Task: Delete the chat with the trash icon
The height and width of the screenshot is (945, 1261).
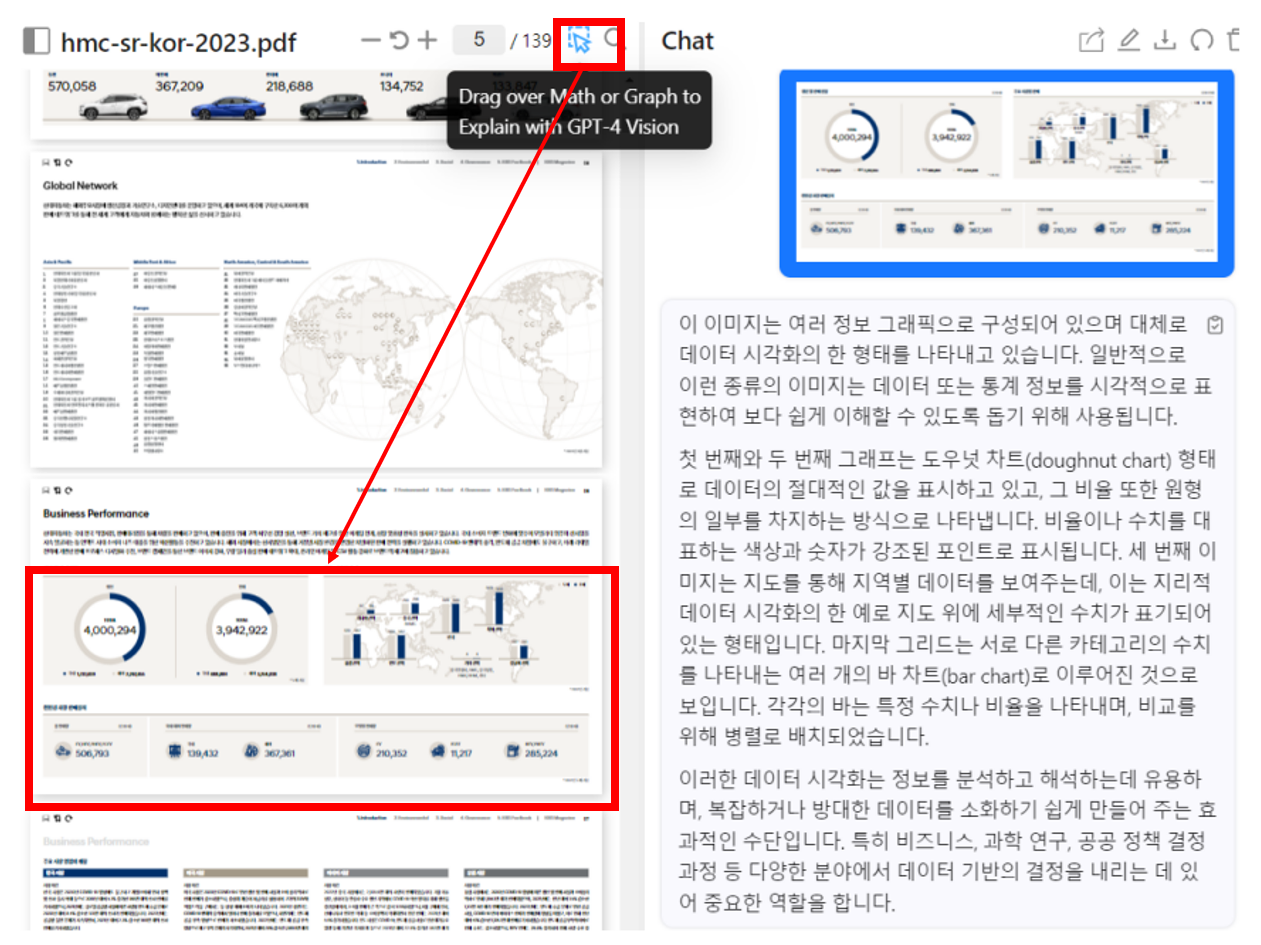Action: point(1234,40)
